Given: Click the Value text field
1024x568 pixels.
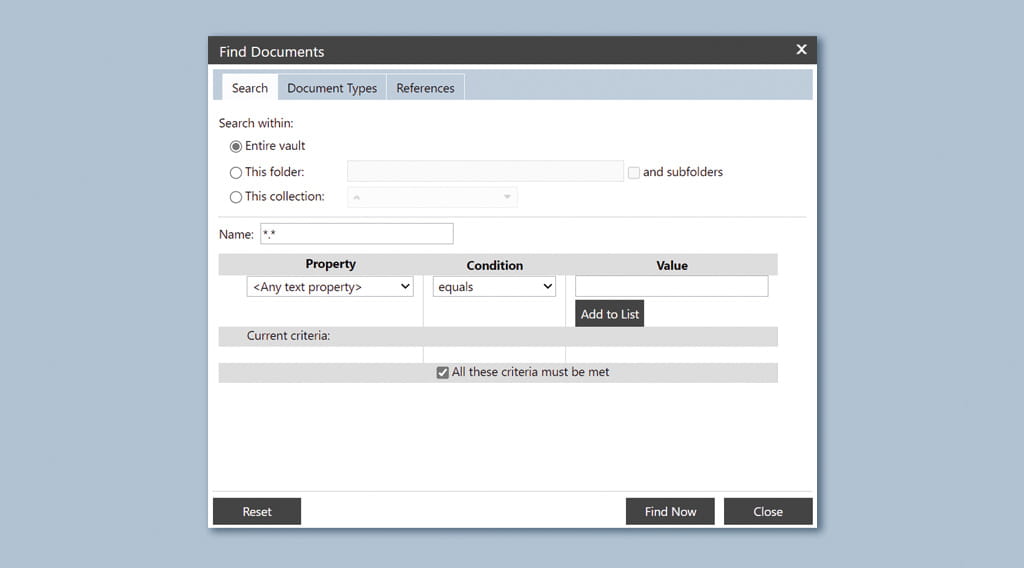Looking at the screenshot, I should pyautogui.click(x=671, y=287).
